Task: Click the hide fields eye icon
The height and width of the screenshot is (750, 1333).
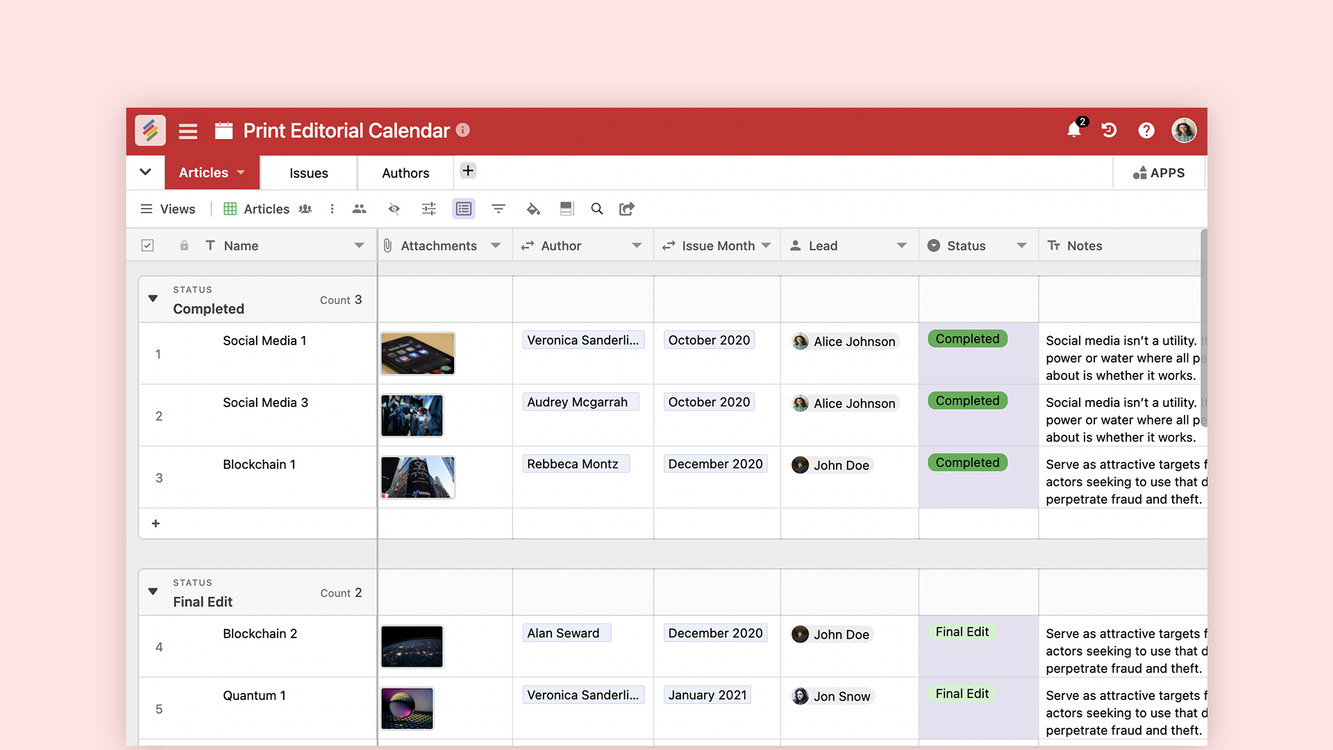Action: pos(394,209)
